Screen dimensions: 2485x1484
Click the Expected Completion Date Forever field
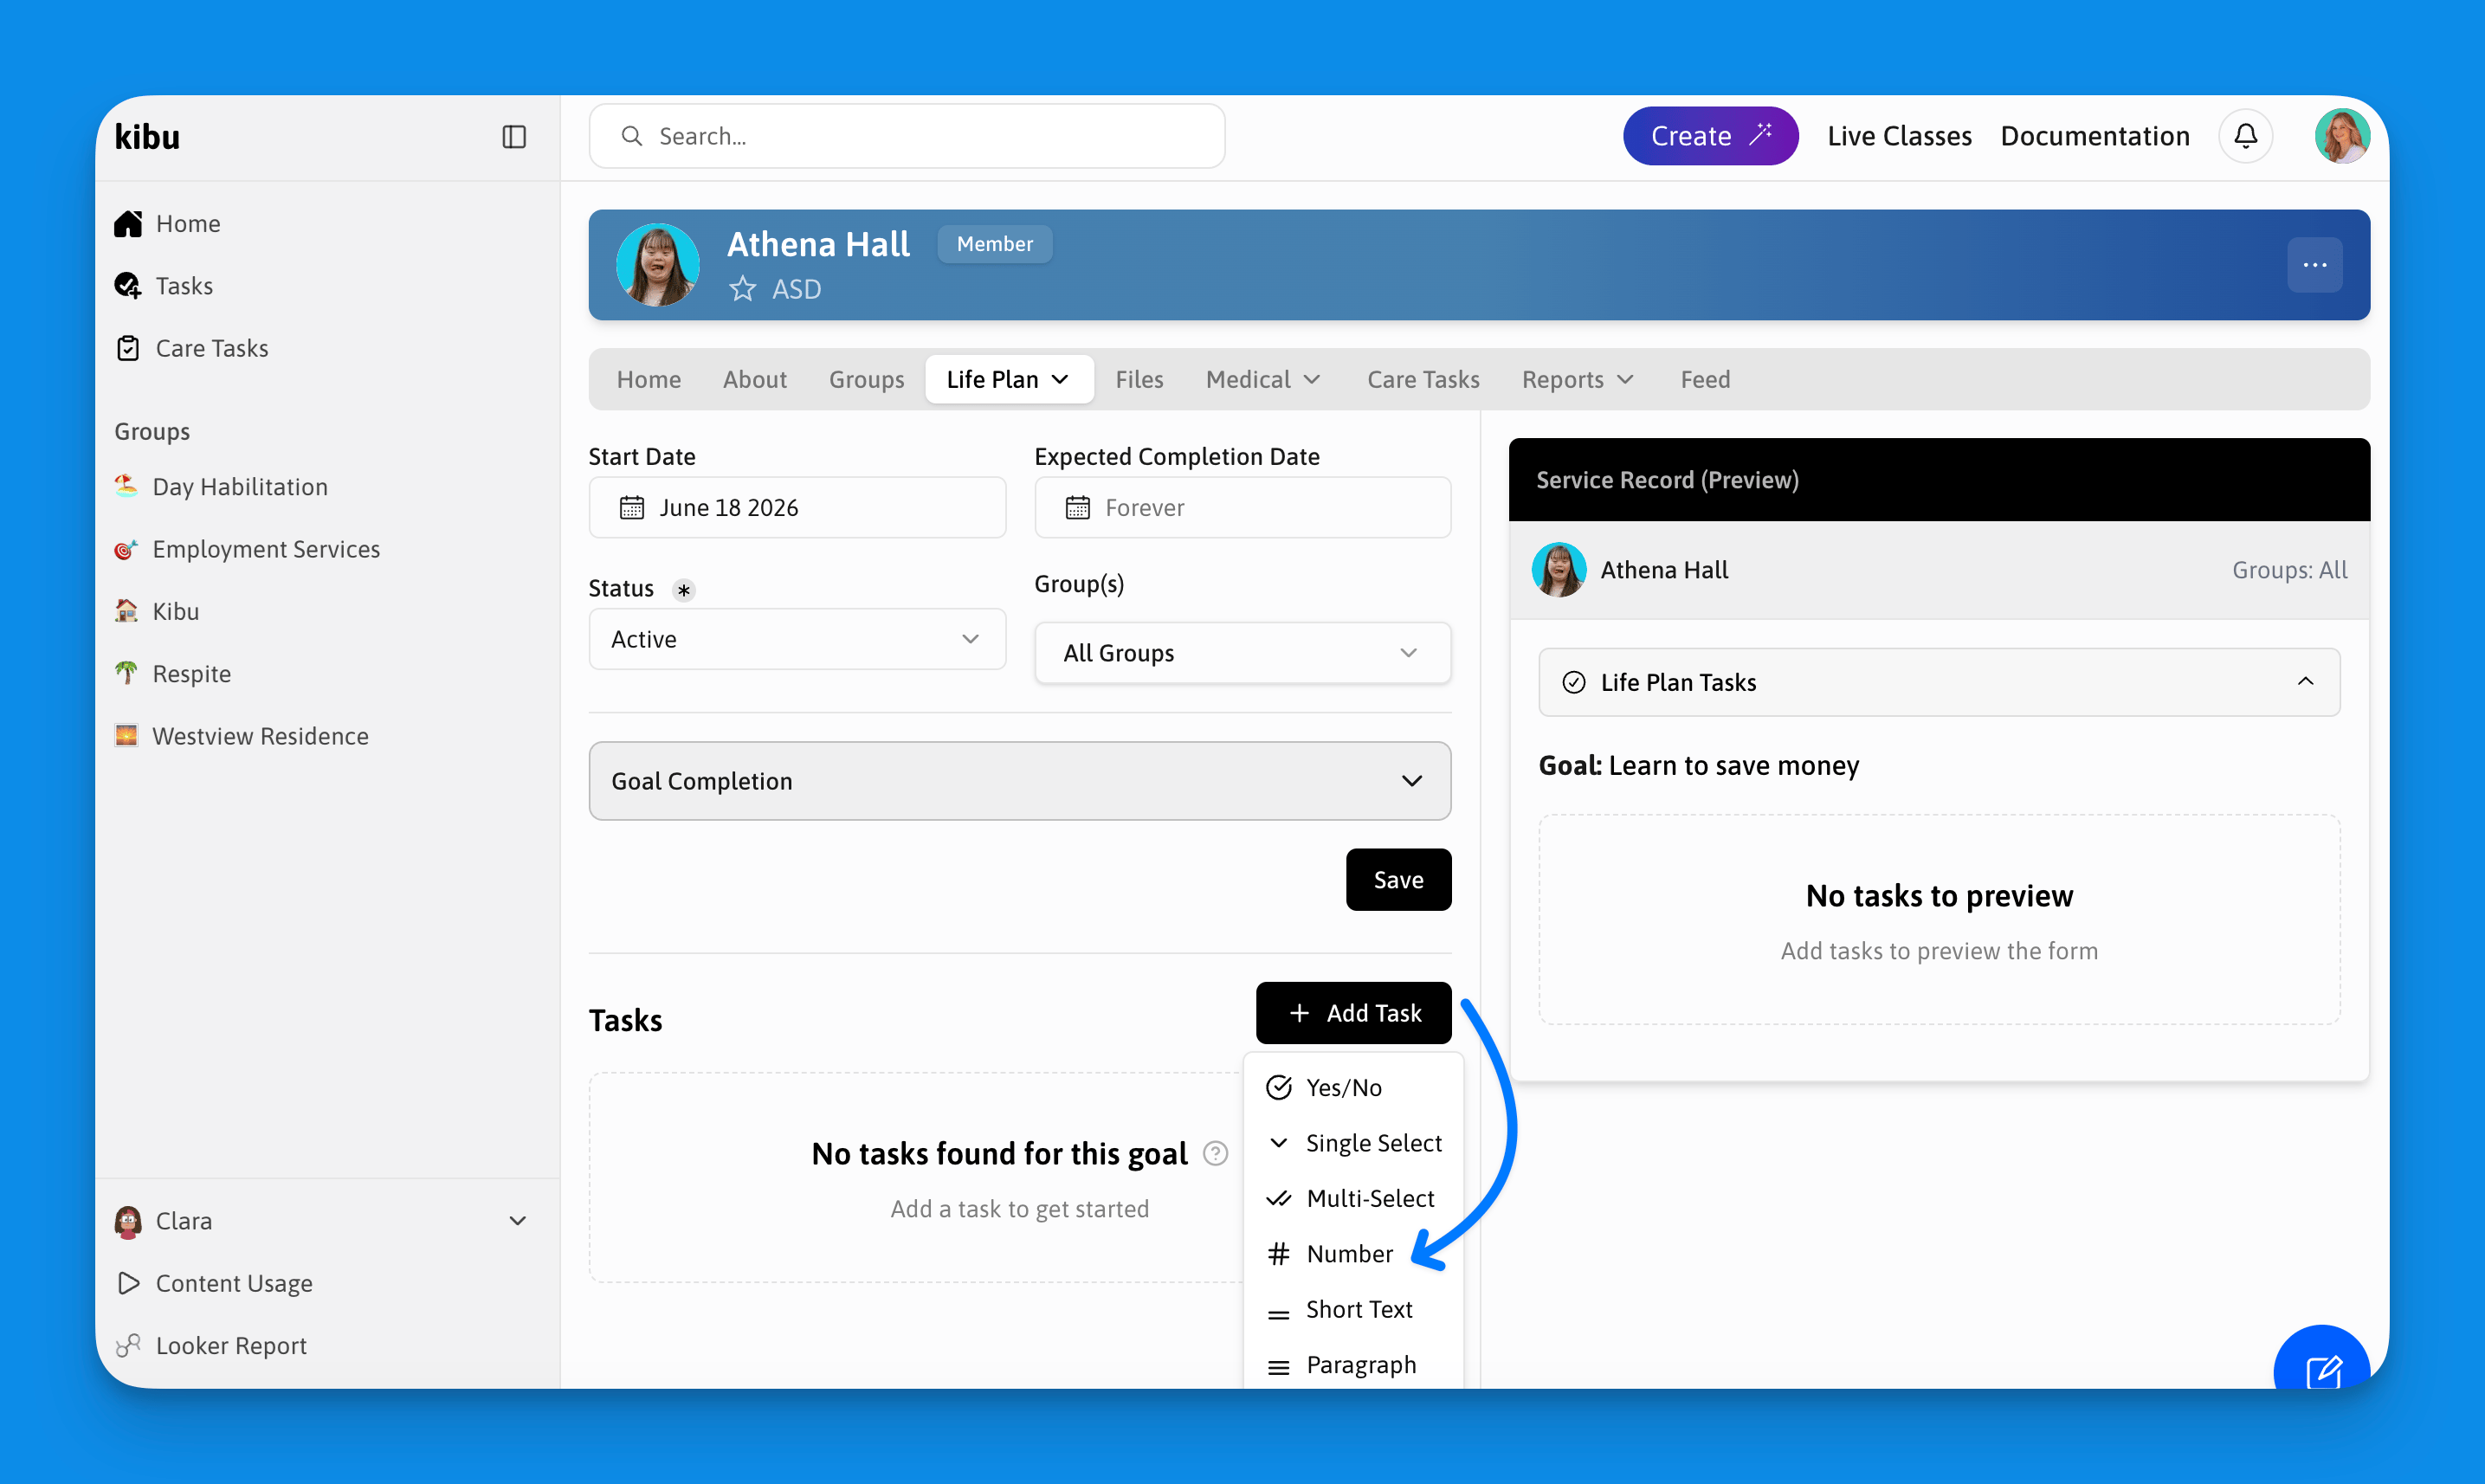click(1242, 508)
